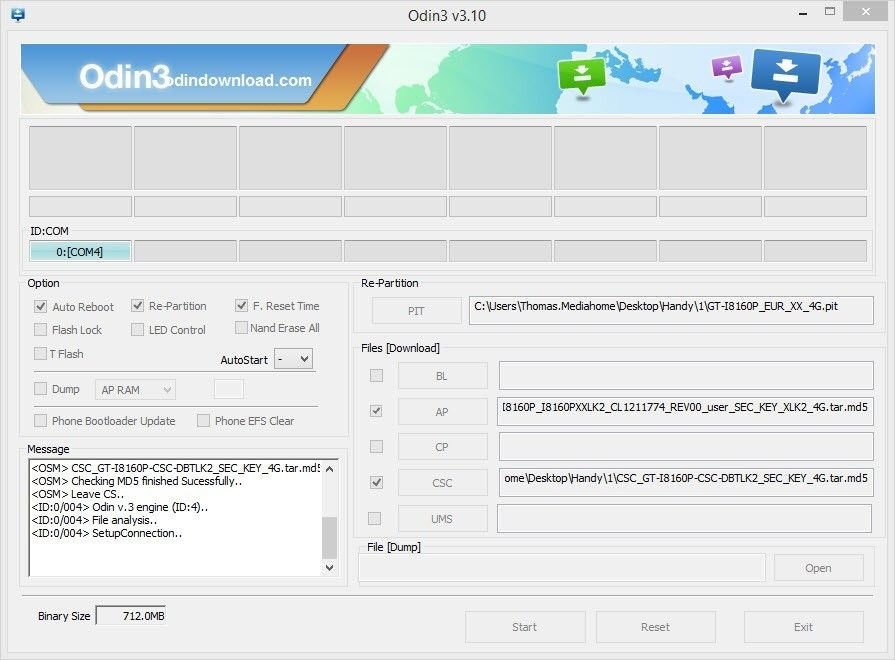
Task: Minimize the Odin3 window
Action: click(803, 12)
